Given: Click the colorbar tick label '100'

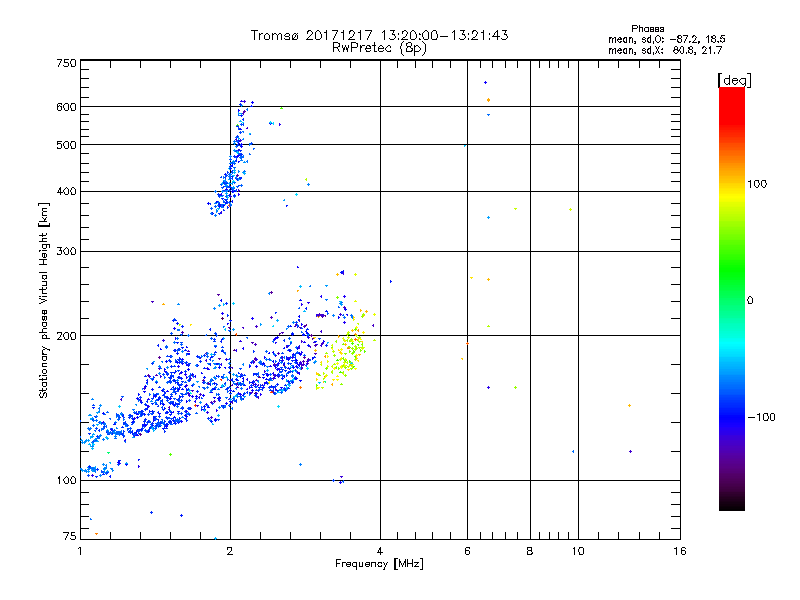Looking at the screenshot, I should pyautogui.click(x=757, y=184).
